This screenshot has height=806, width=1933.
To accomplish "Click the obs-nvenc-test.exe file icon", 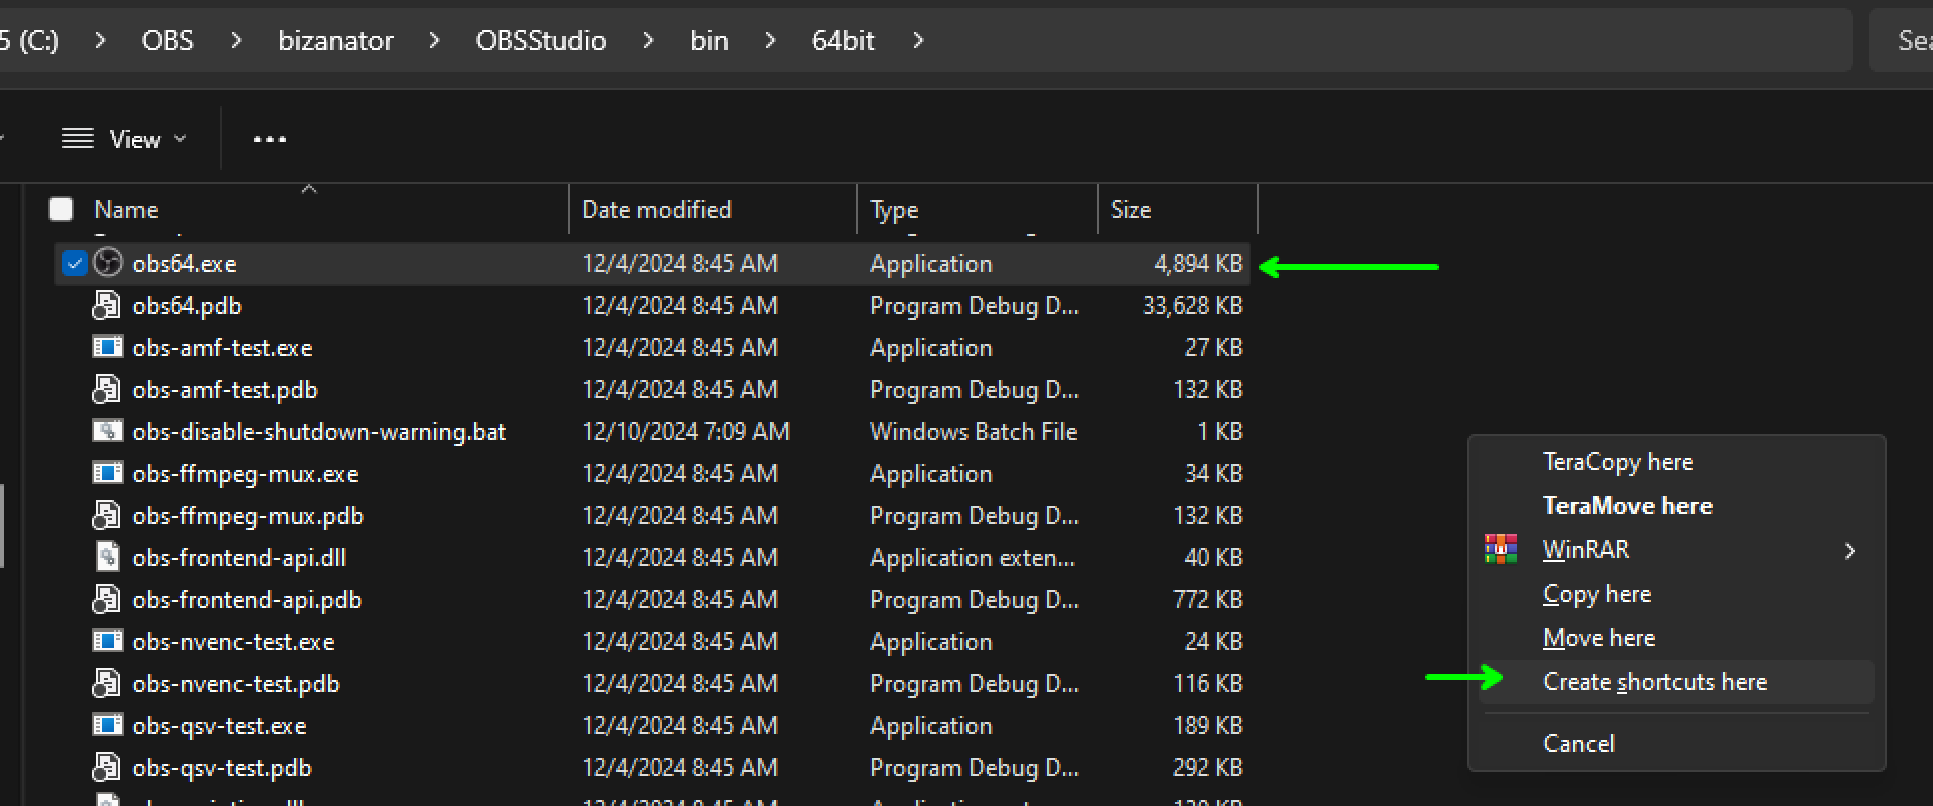I will point(107,642).
